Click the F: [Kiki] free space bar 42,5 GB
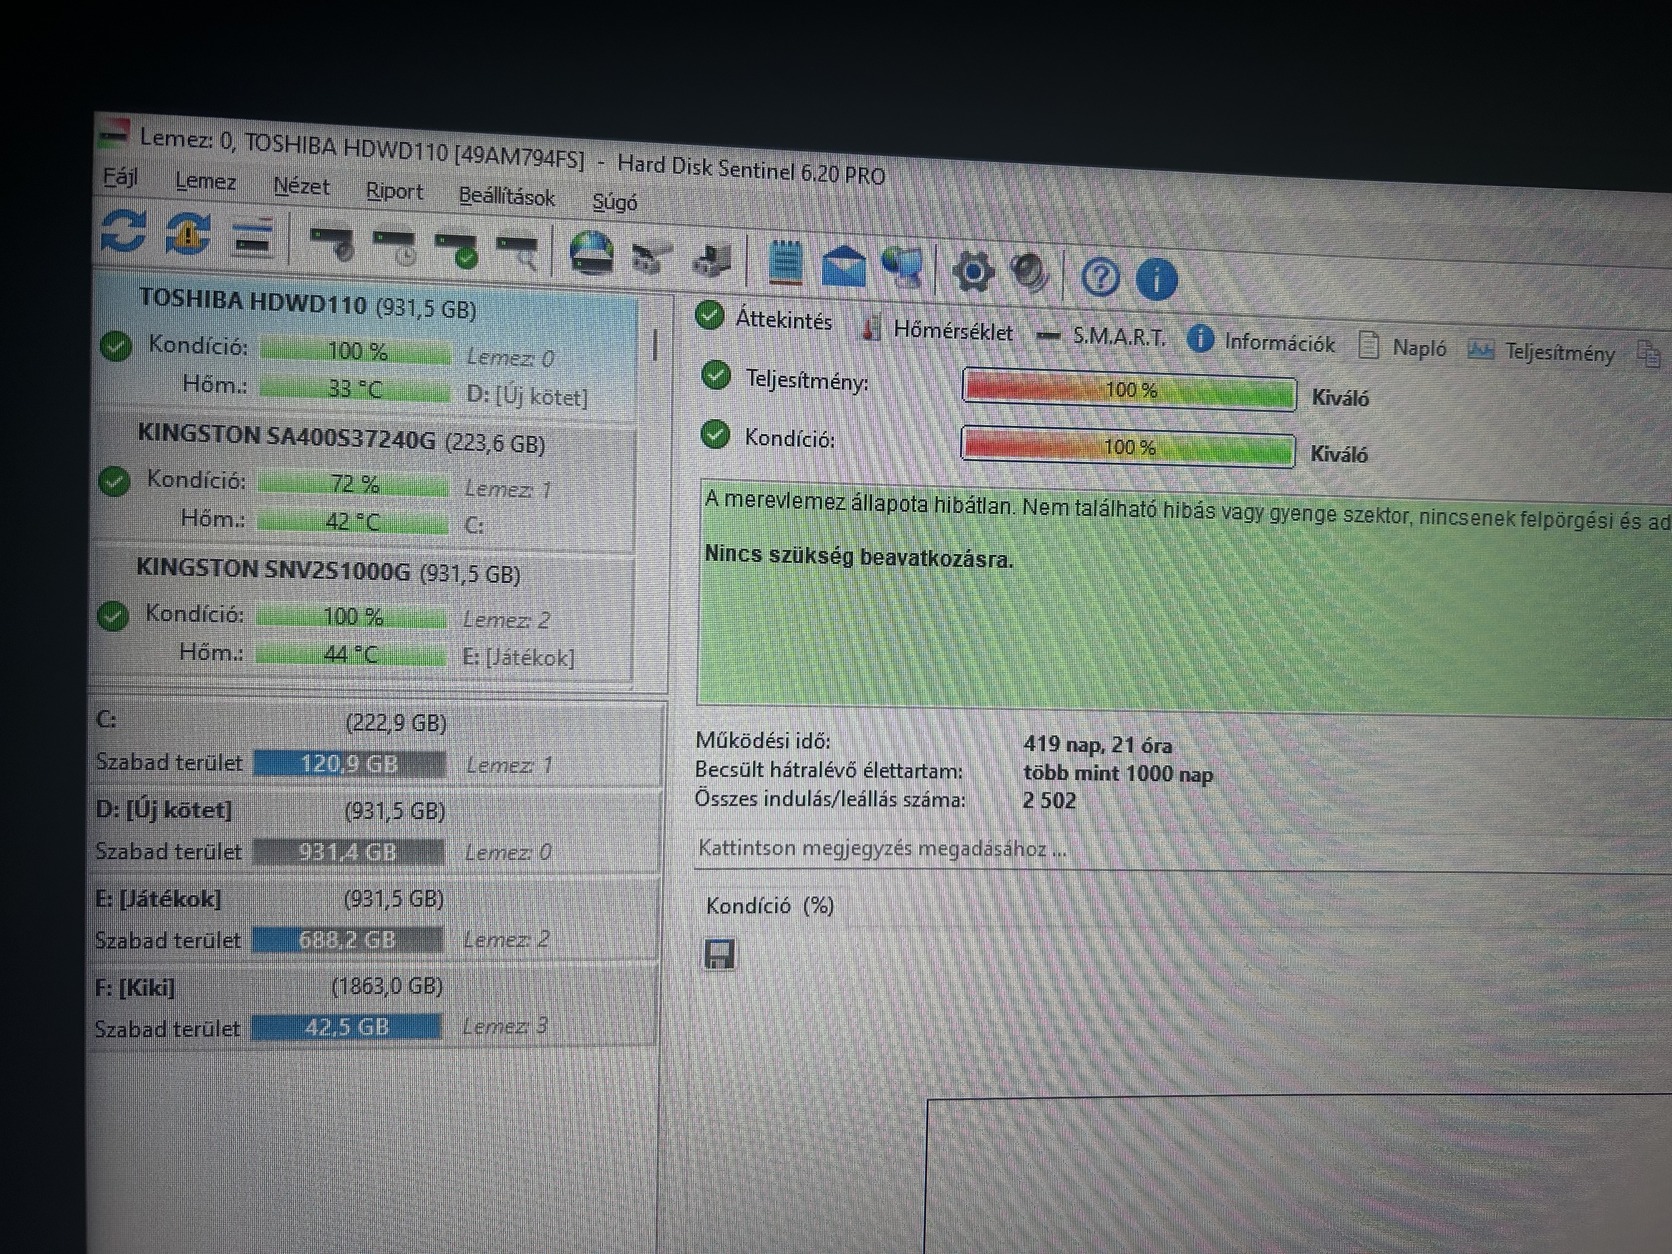This screenshot has height=1254, width=1672. 346,1027
